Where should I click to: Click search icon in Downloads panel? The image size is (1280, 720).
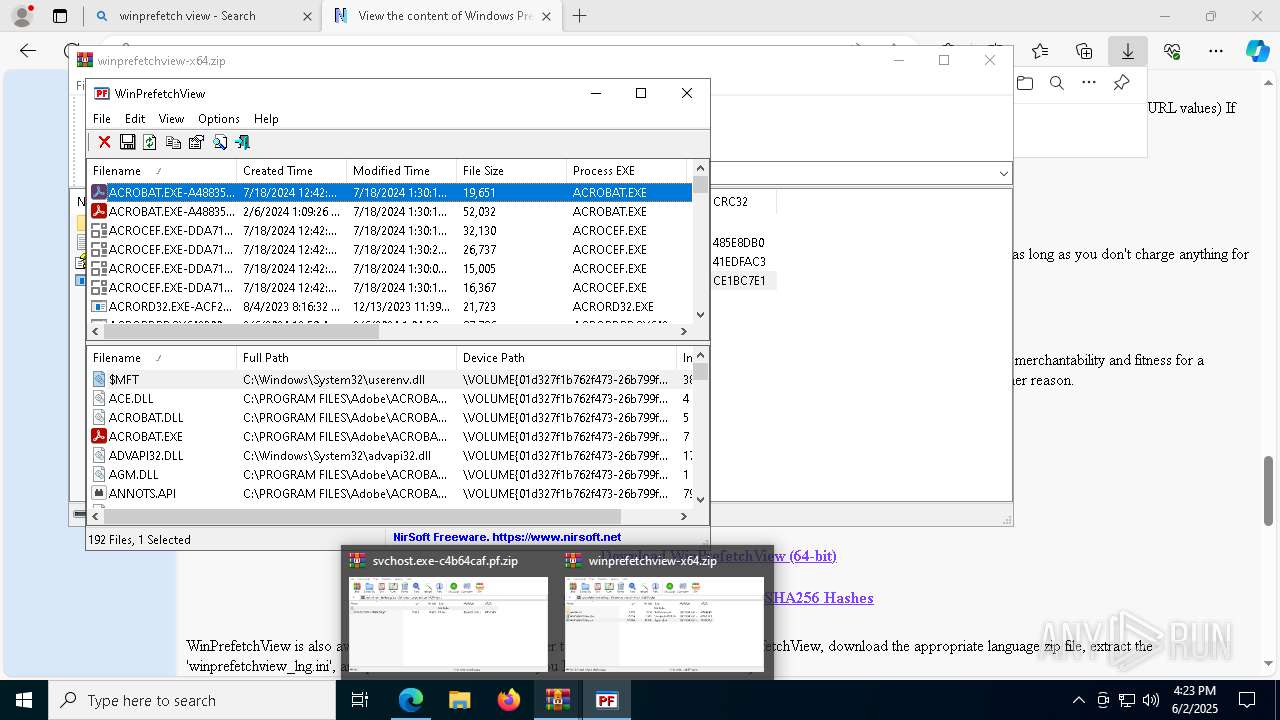pos(1057,83)
